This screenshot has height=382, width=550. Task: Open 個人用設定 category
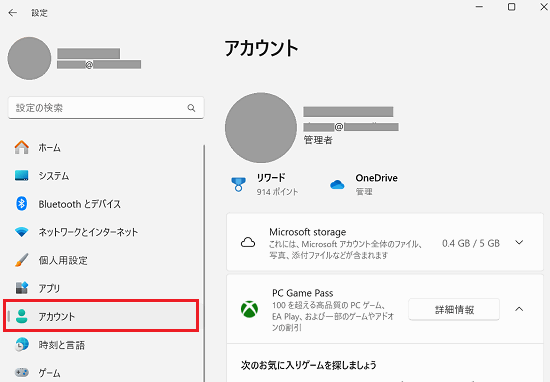coord(63,260)
